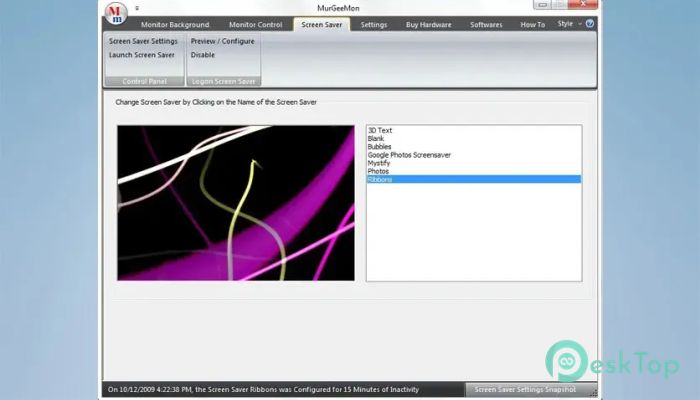The width and height of the screenshot is (700, 400).
Task: Switch to the Monitor Background tab
Action: point(175,25)
